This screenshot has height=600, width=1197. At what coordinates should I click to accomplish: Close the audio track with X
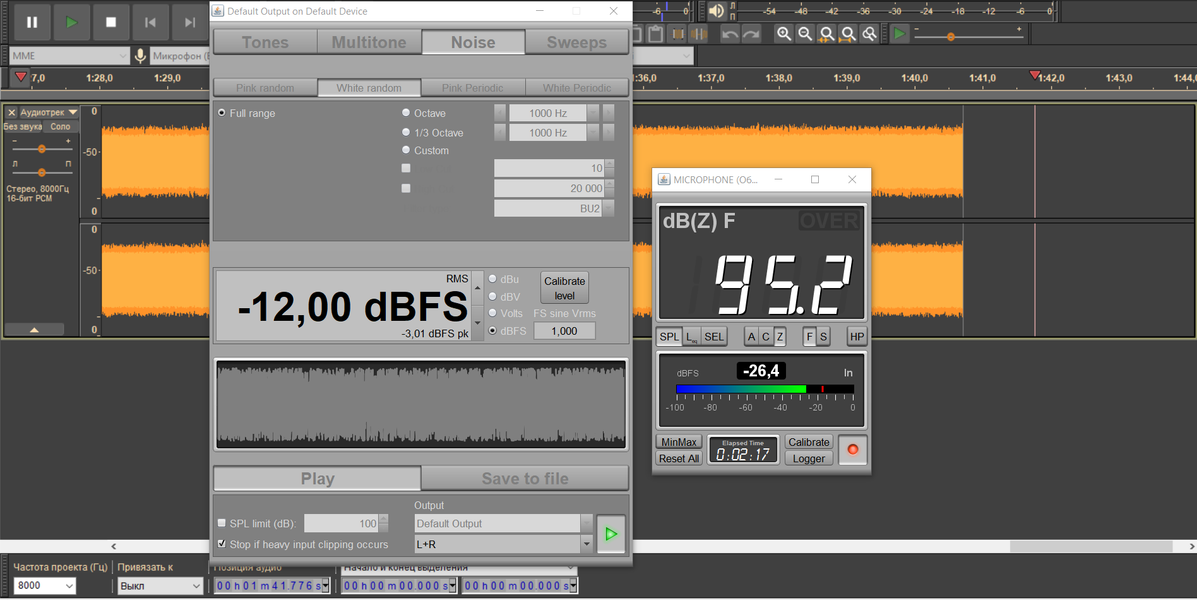[x=11, y=112]
